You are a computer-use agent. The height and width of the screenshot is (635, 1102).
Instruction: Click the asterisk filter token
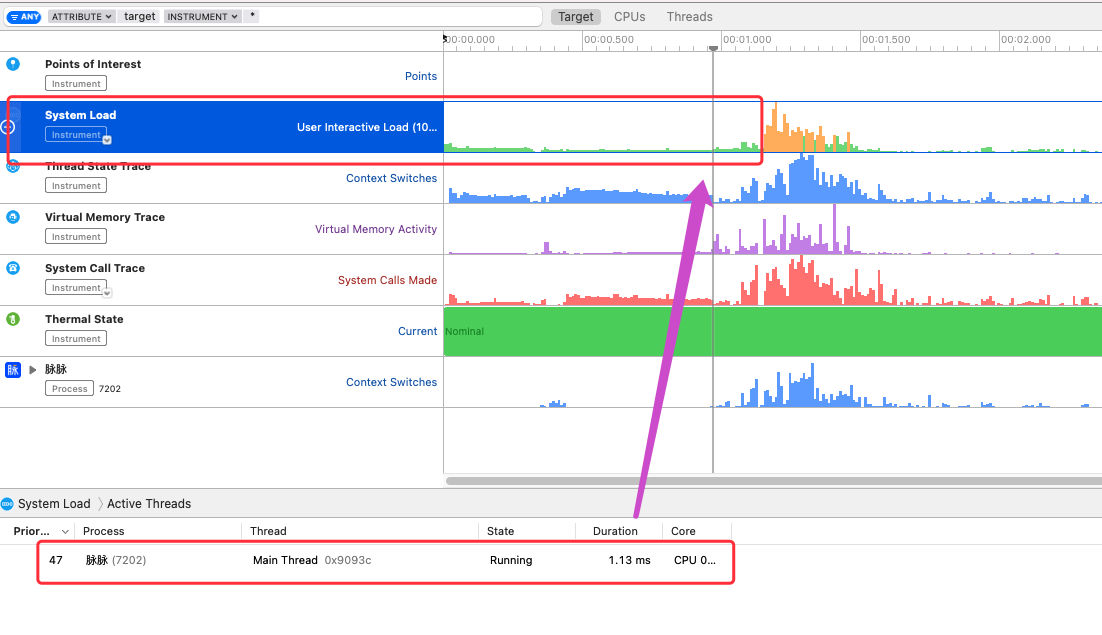point(252,16)
